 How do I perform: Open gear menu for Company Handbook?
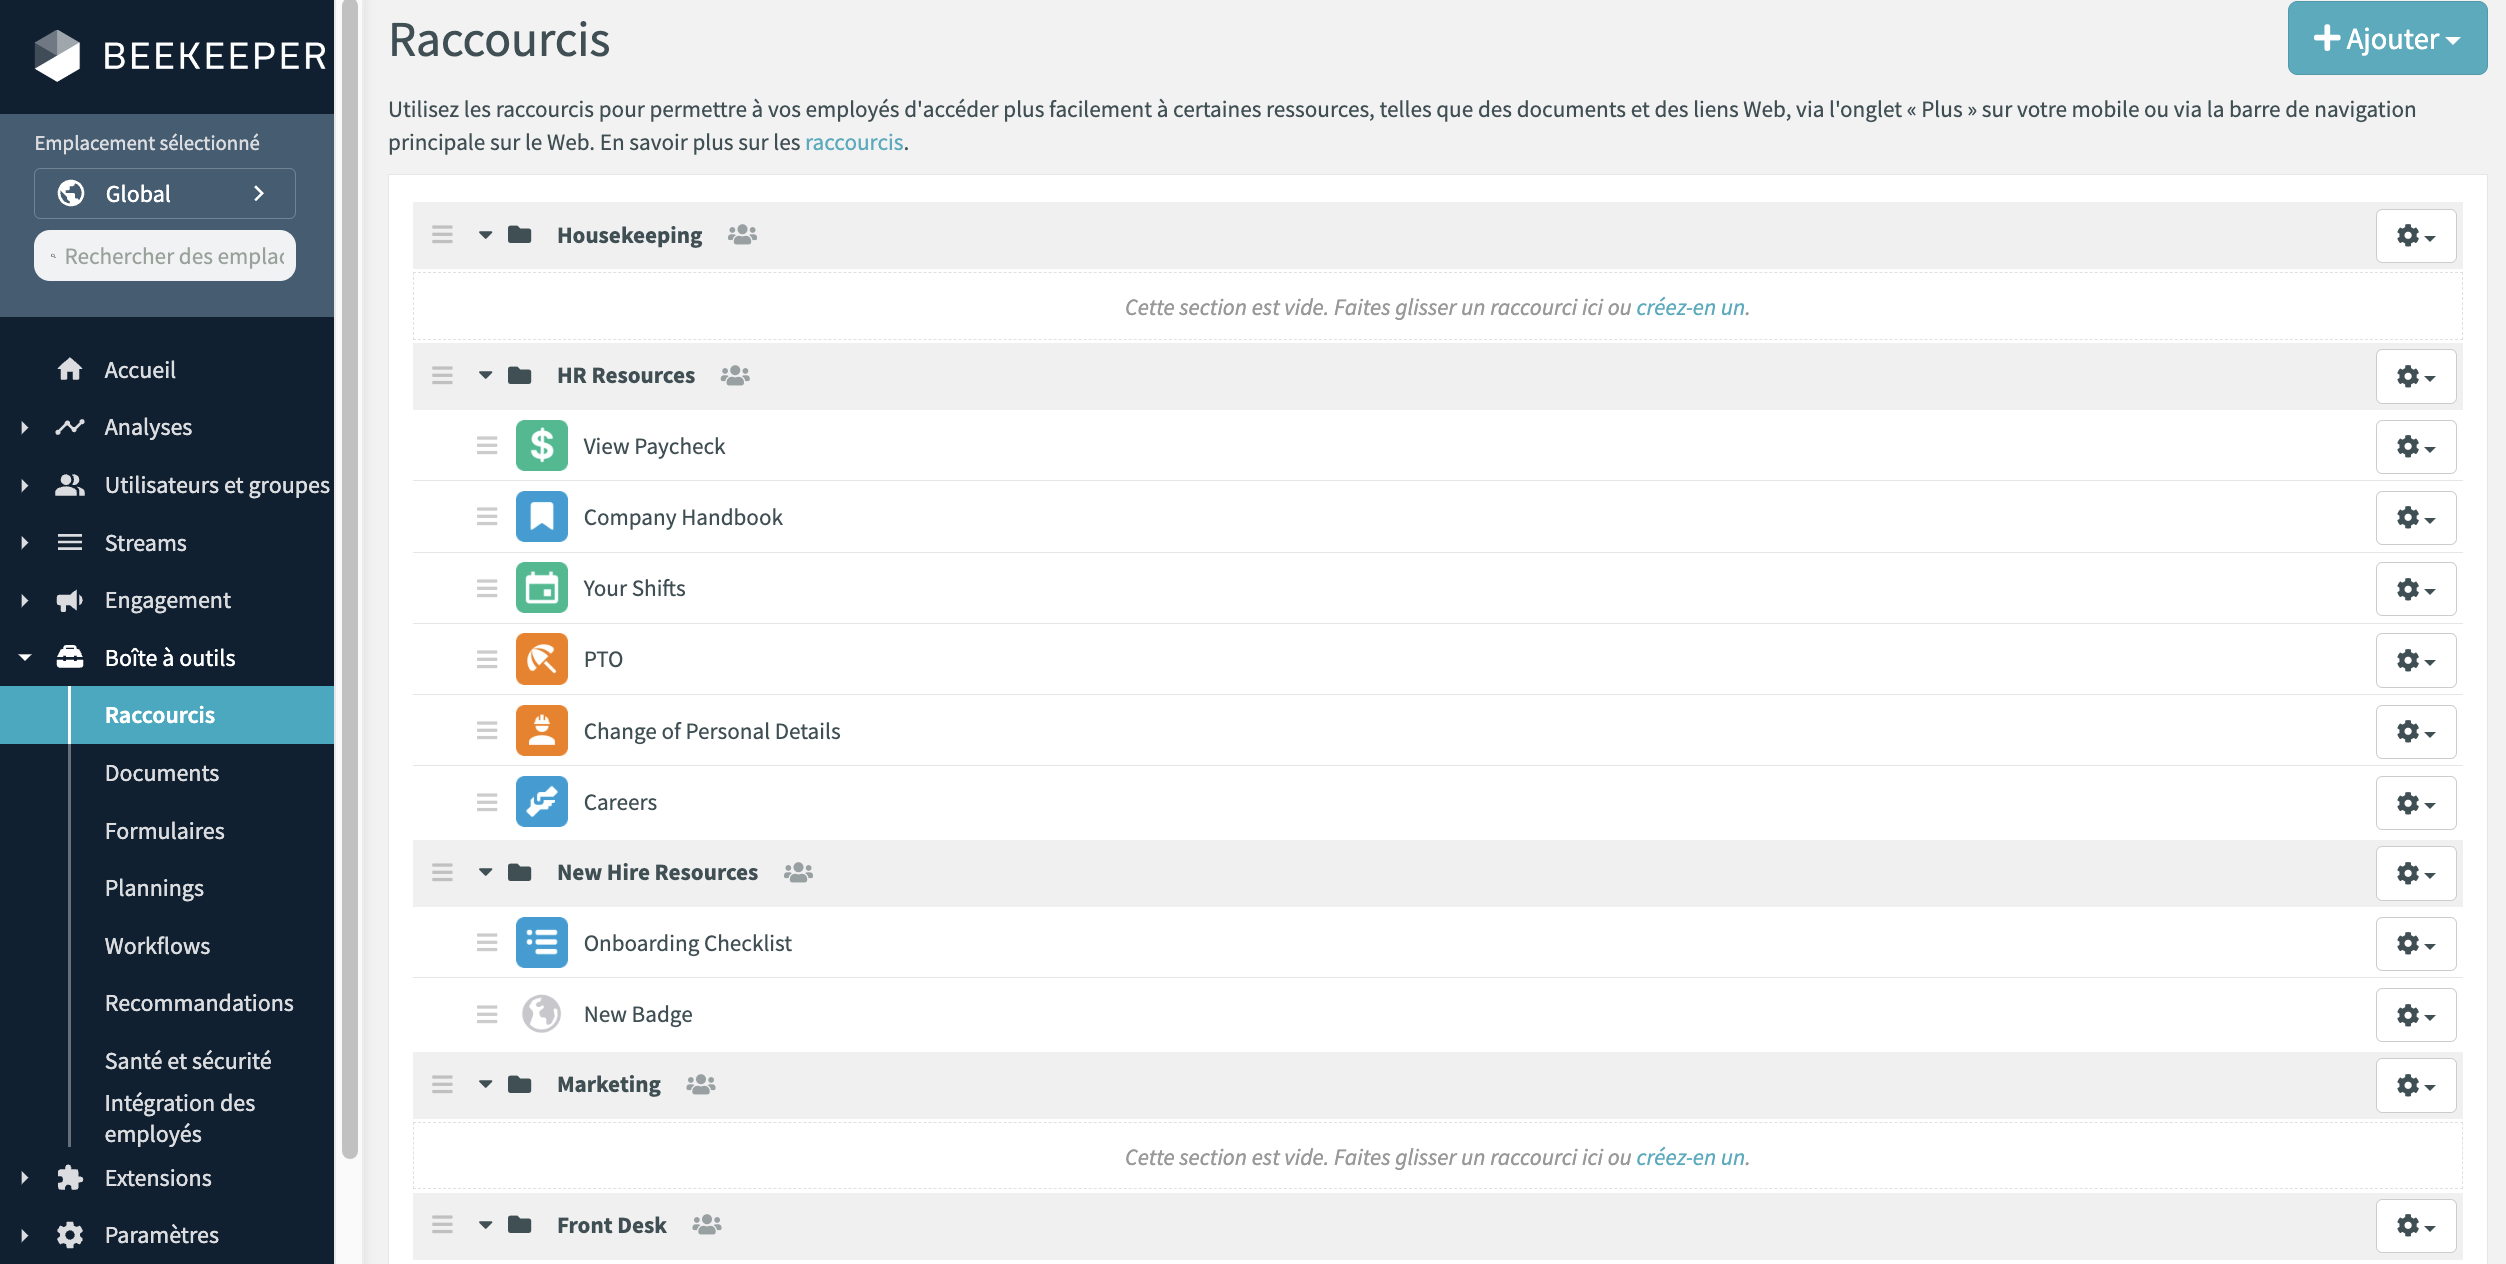[2416, 518]
